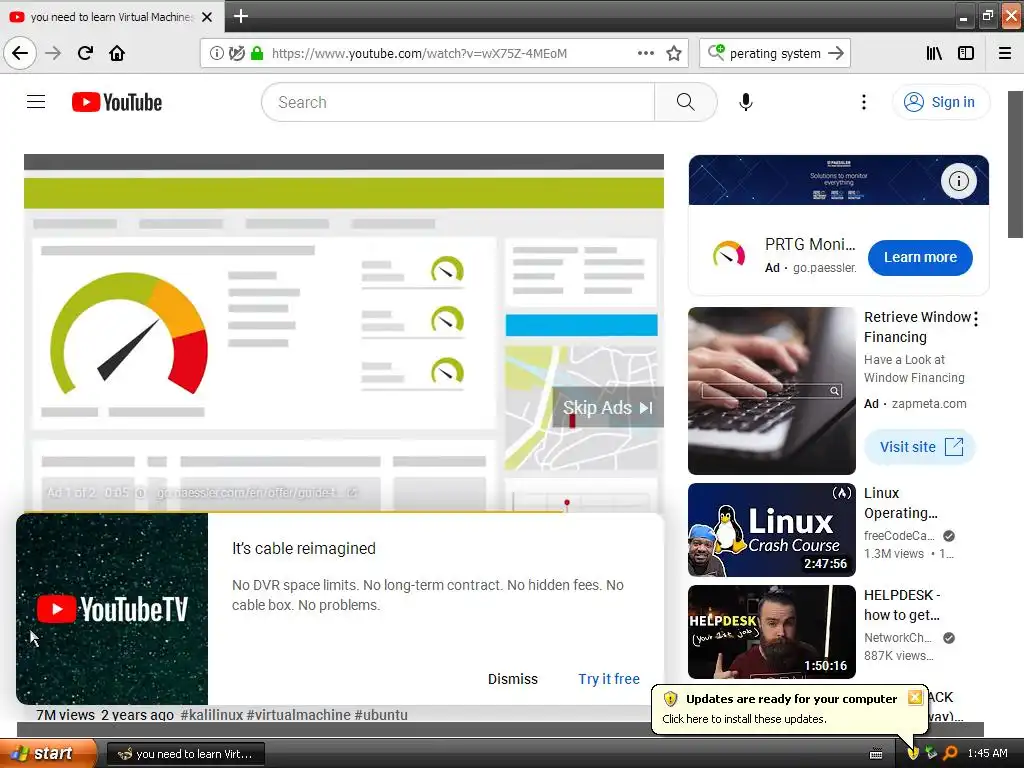Open the YouTube guide hamburger menu

36,102
